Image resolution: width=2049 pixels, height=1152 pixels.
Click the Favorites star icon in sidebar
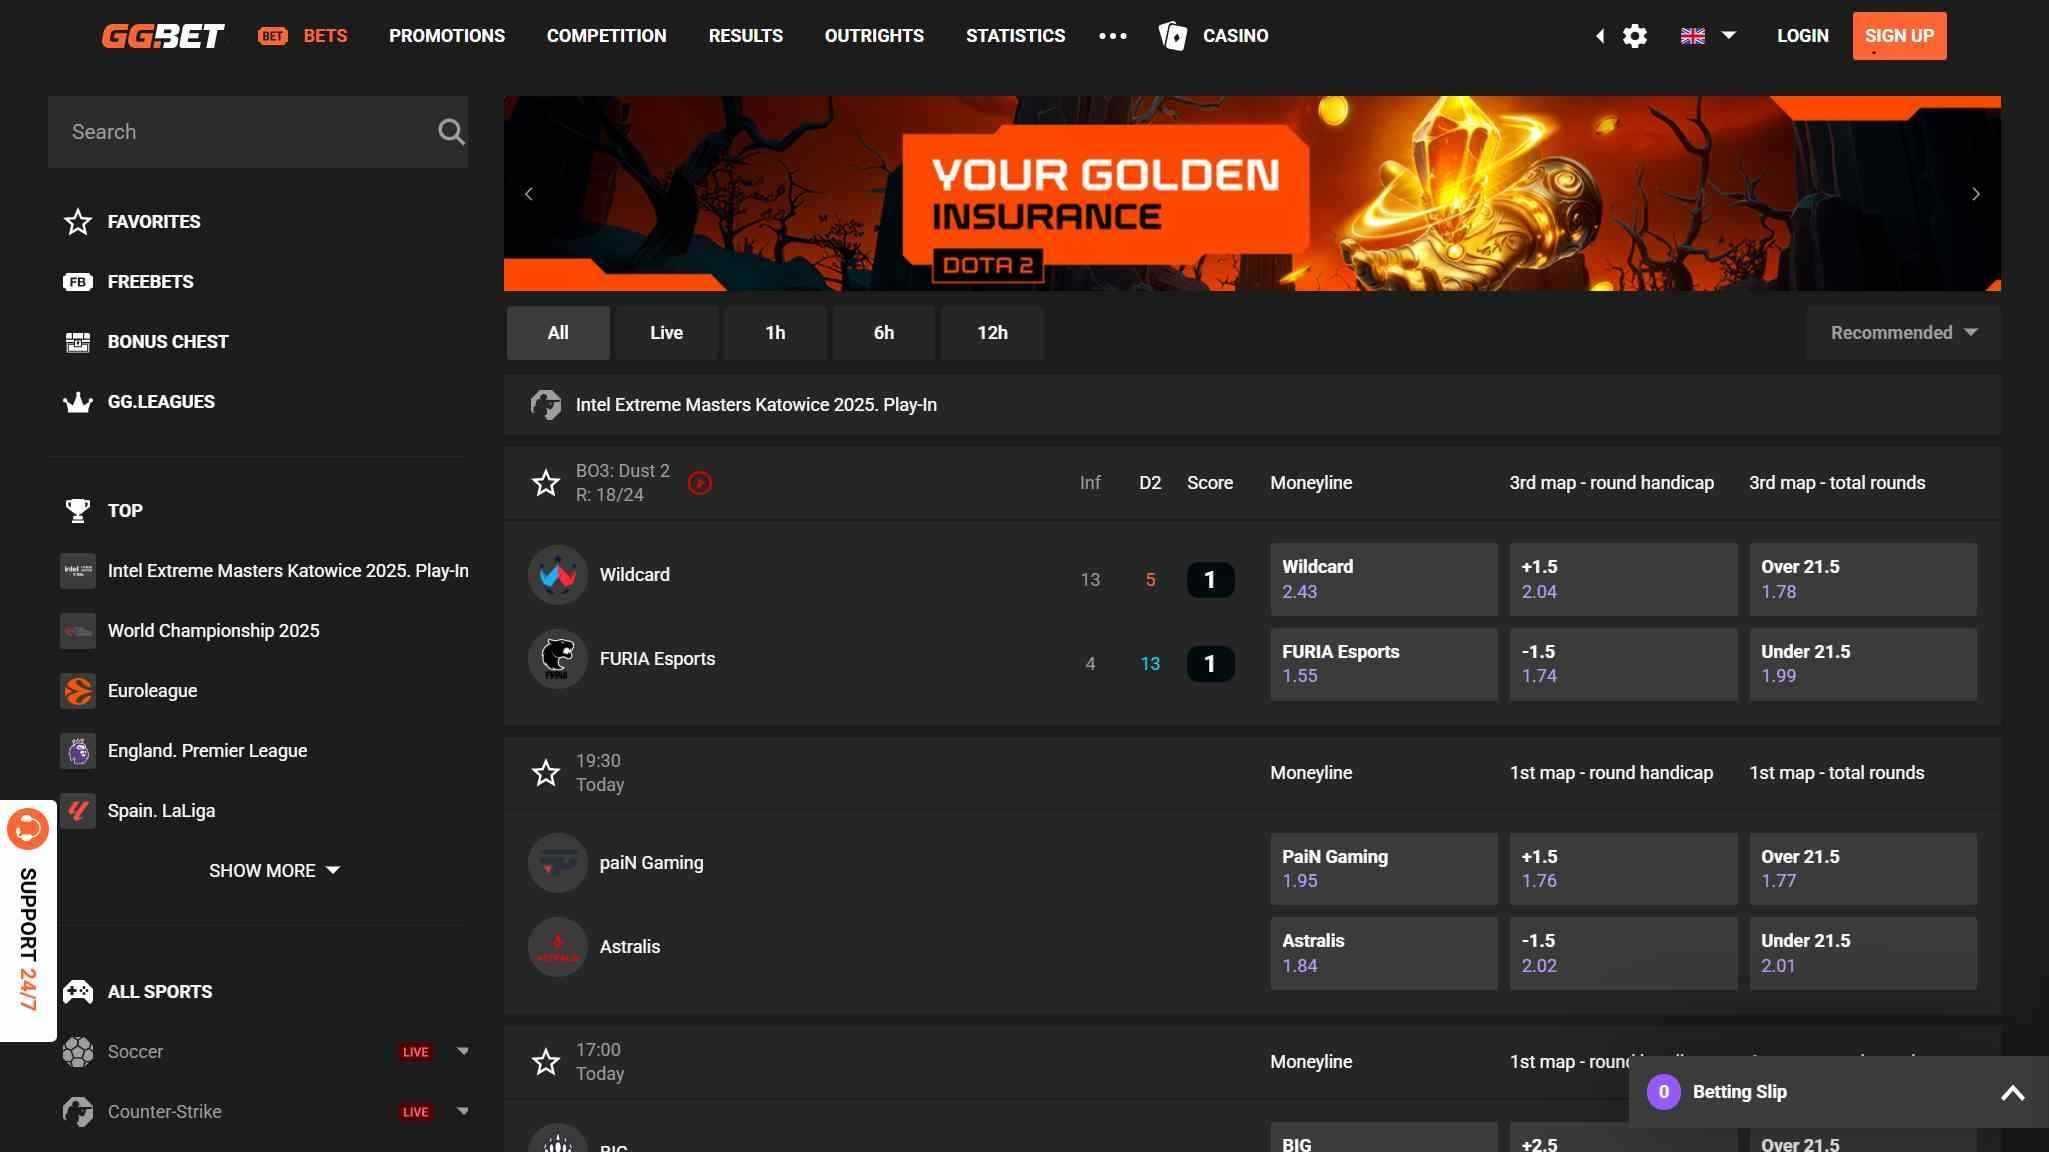78,222
